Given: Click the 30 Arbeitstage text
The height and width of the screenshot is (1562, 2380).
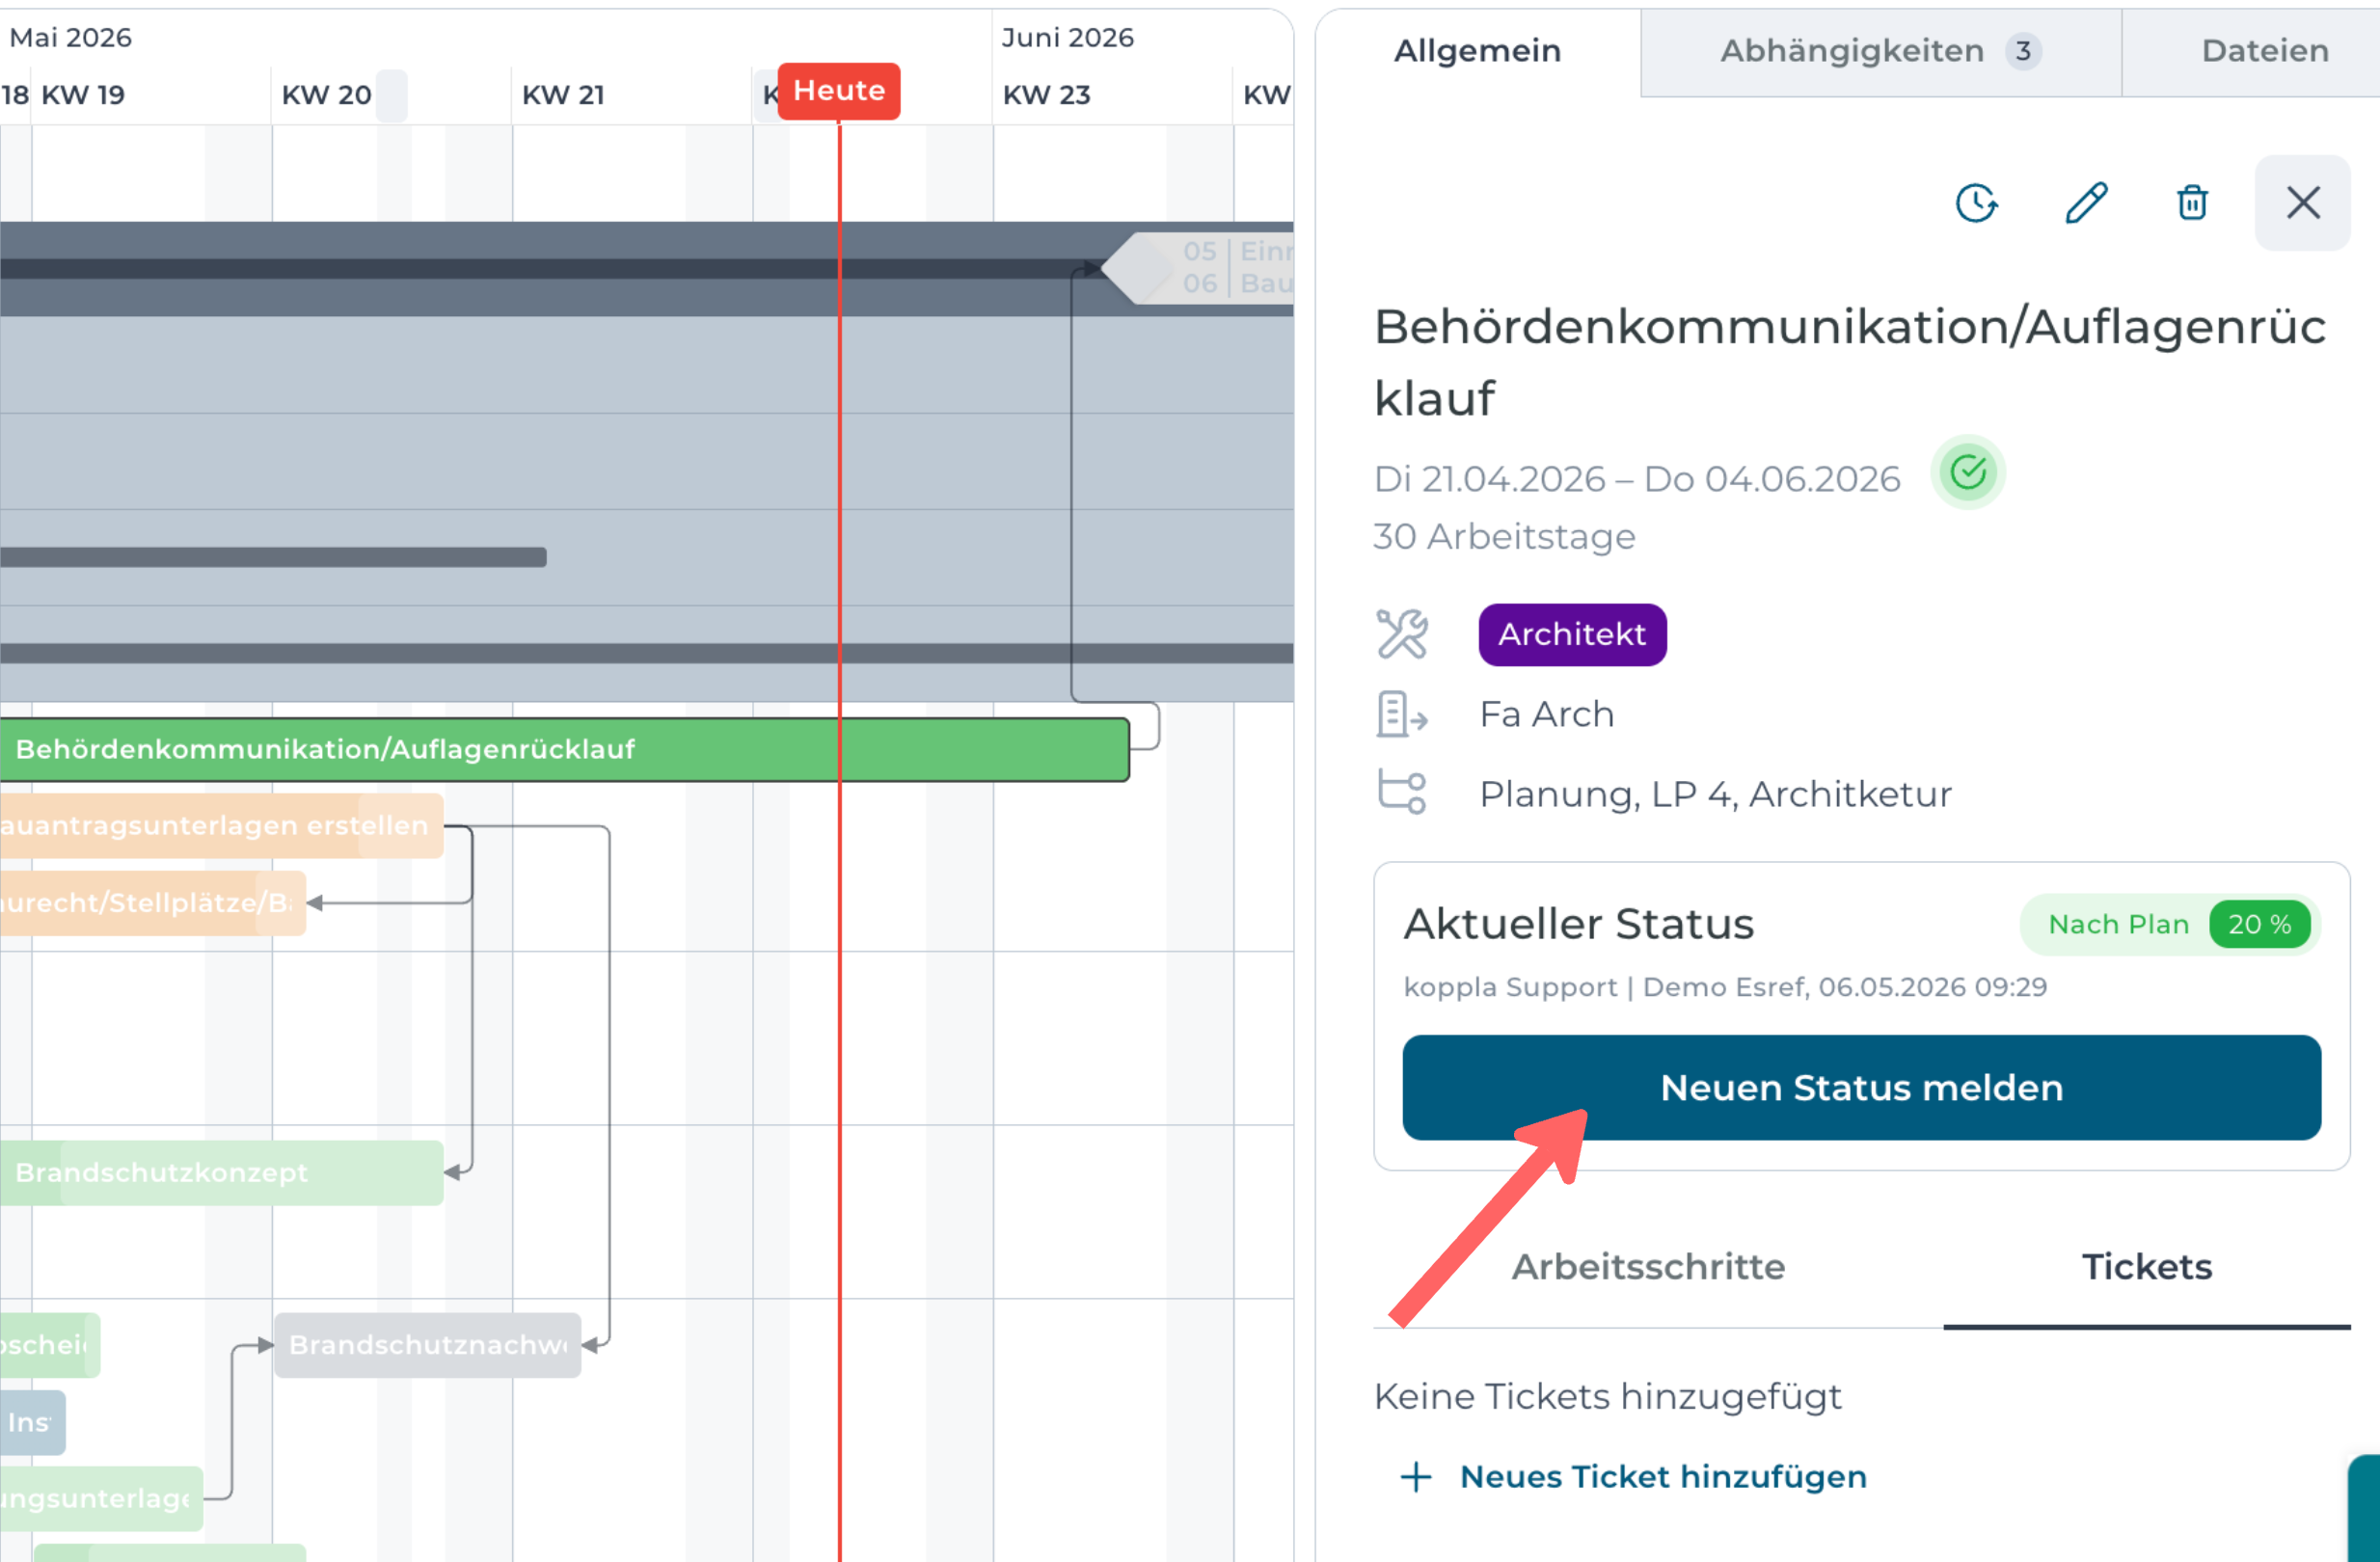Looking at the screenshot, I should (1504, 536).
